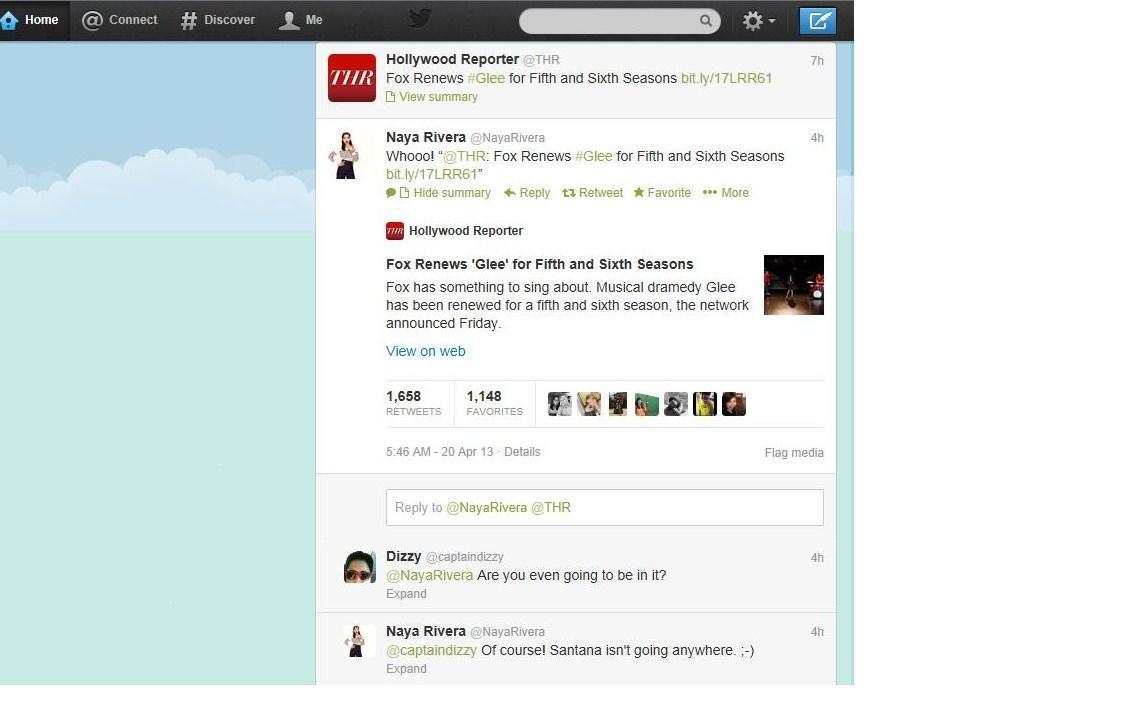Expand Dizzy's reply tweet

pos(406,594)
